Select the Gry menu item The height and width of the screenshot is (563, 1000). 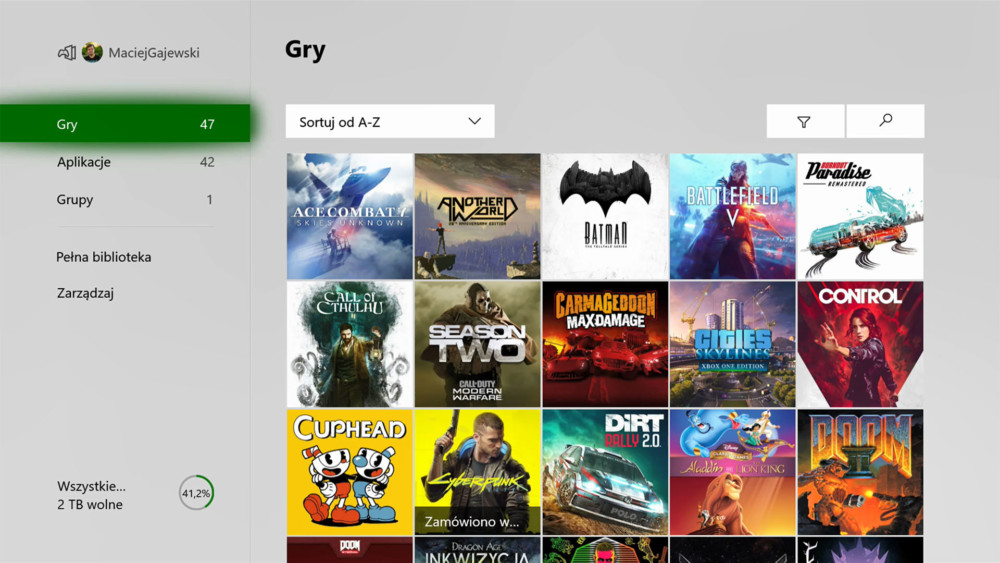[x=125, y=124]
